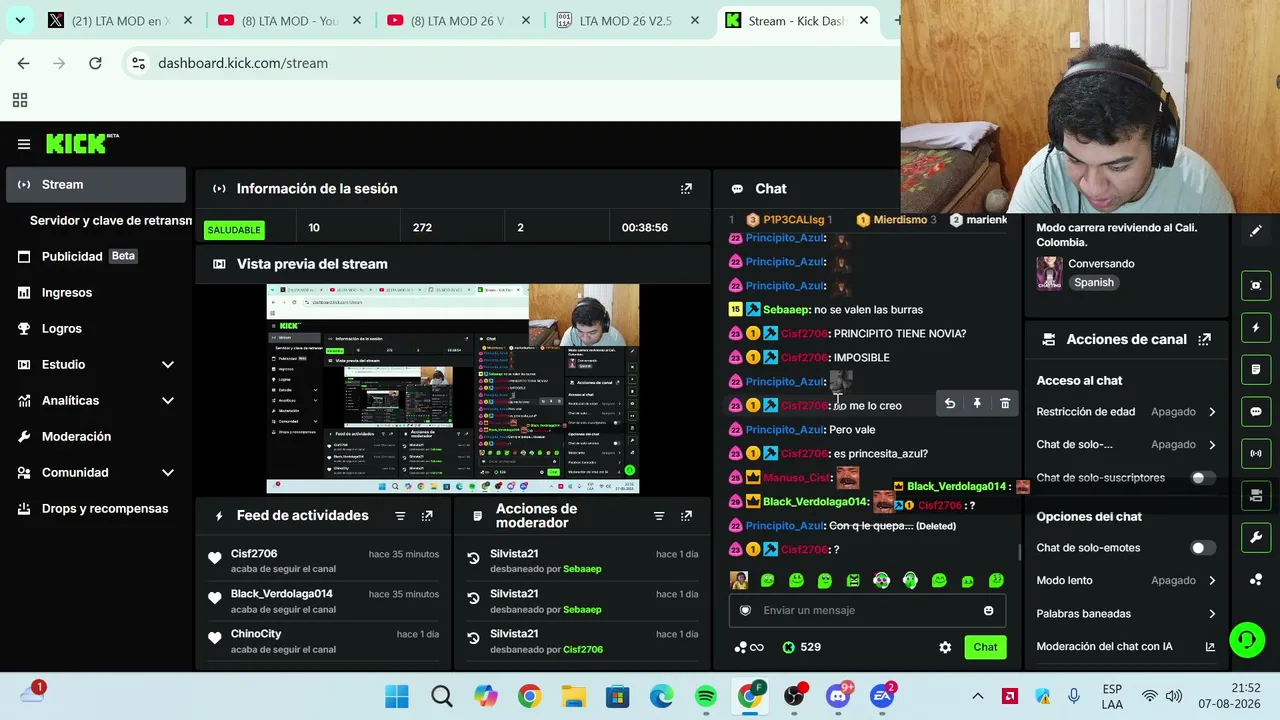Open Chat de solo-... options chevron
1280x720 pixels.
(1212, 445)
